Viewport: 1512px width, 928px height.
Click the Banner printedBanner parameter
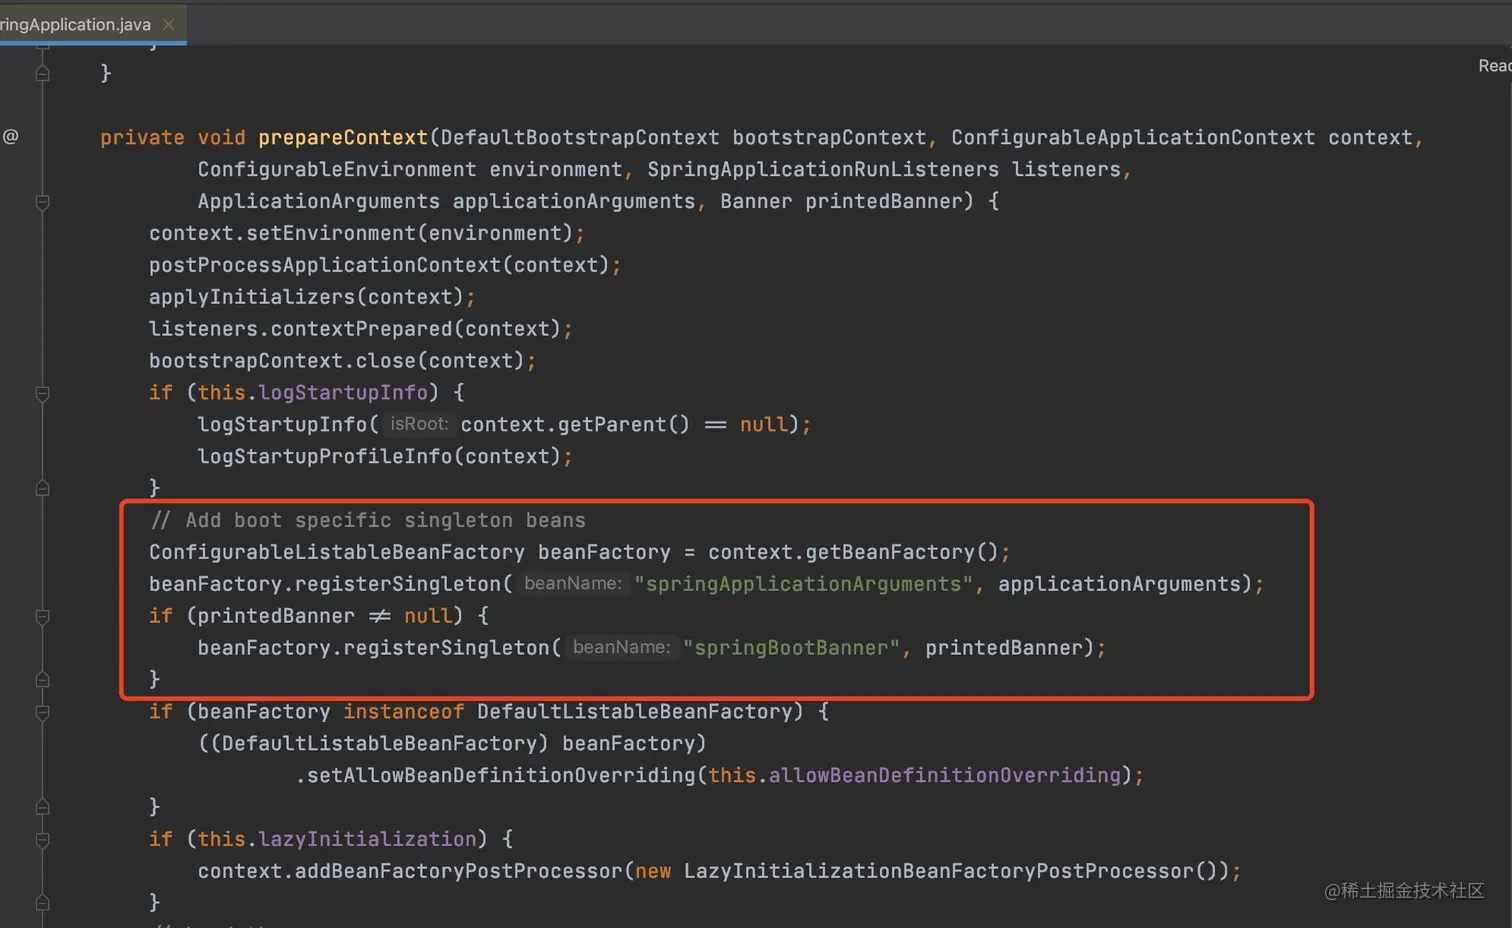click(x=841, y=201)
